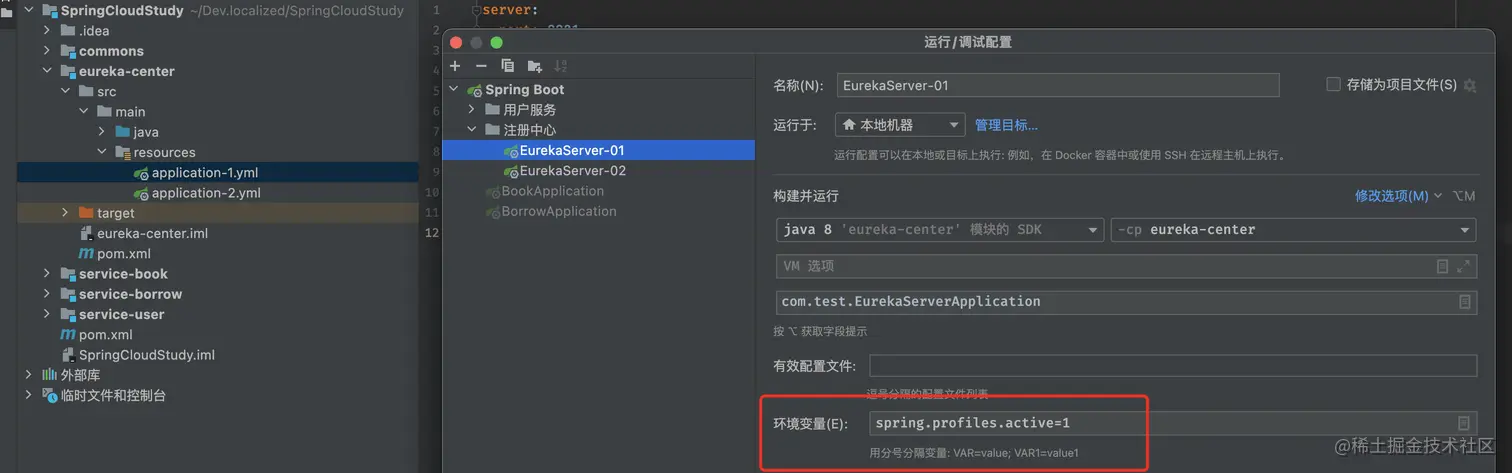Click the 有效配置文件 input field
This screenshot has width=1512, height=473.
[1173, 366]
